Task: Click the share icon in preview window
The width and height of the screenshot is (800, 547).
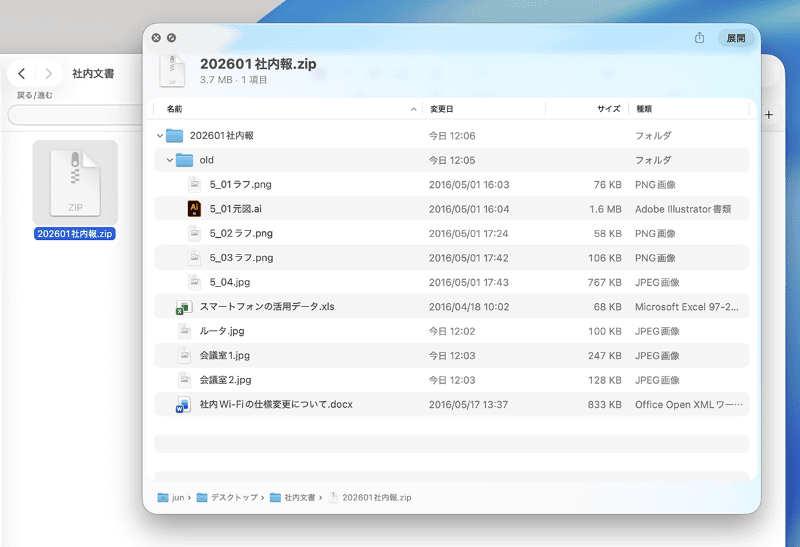Action: (699, 38)
